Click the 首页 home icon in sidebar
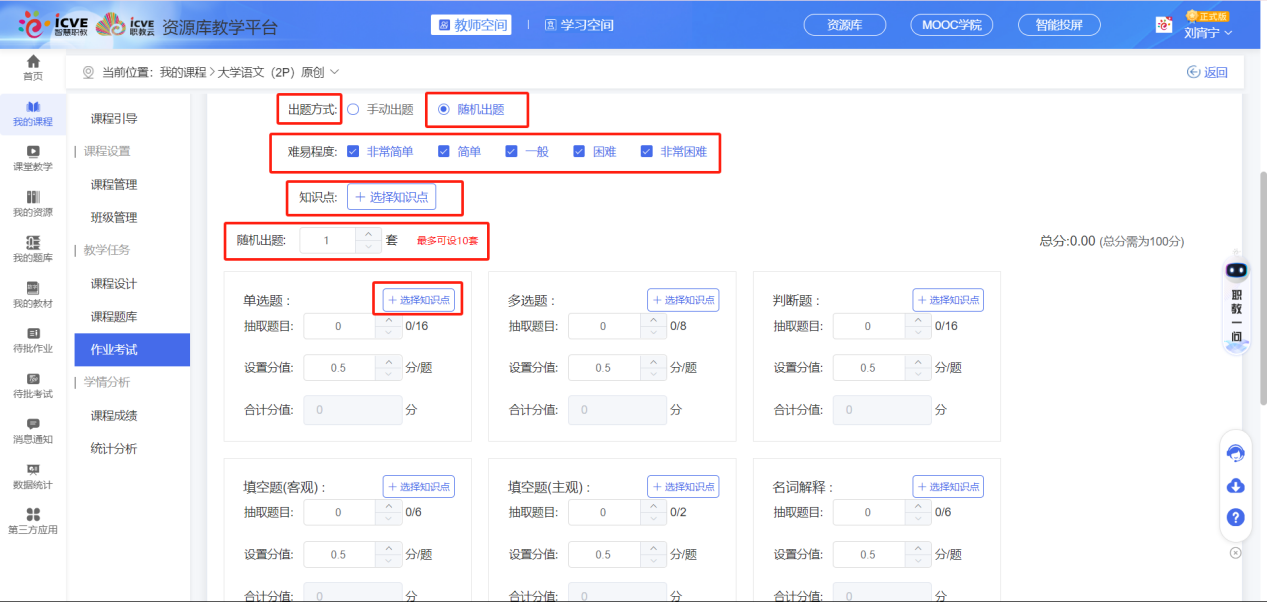Viewport: 1267px width, 602px height. click(x=33, y=67)
